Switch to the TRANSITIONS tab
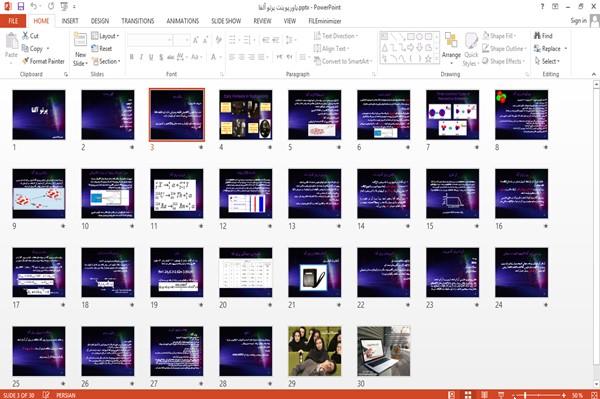Viewport: 600px width, 399px height. [x=138, y=21]
